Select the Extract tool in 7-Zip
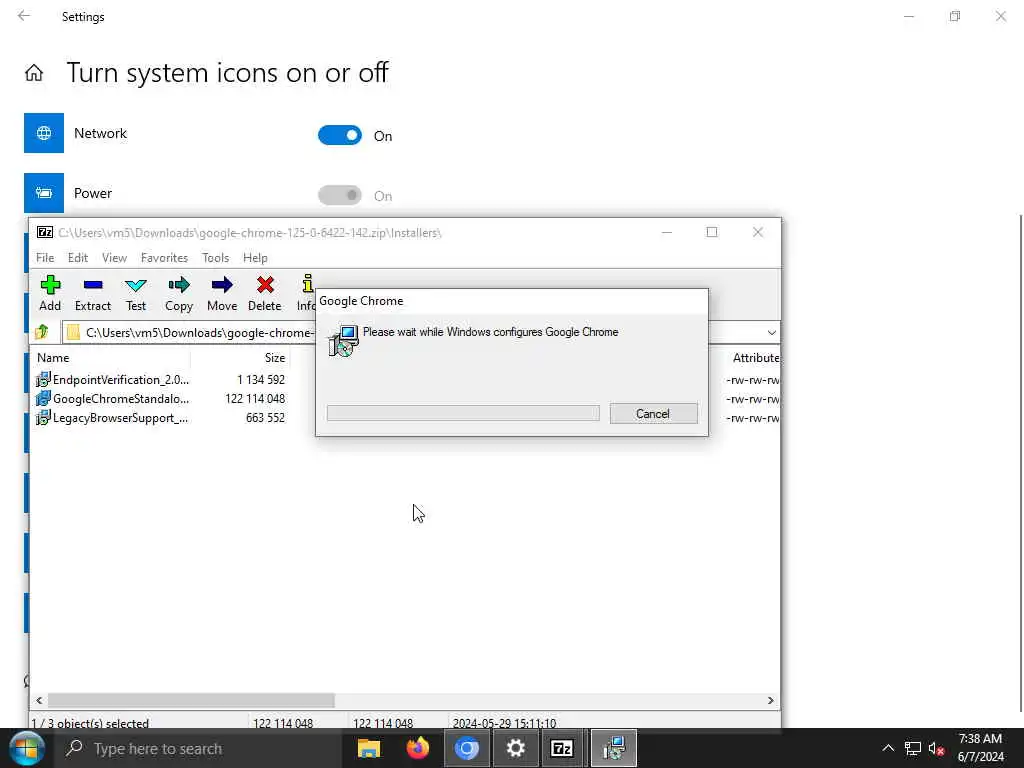Screen dimensions: 1024x768 [x=93, y=293]
